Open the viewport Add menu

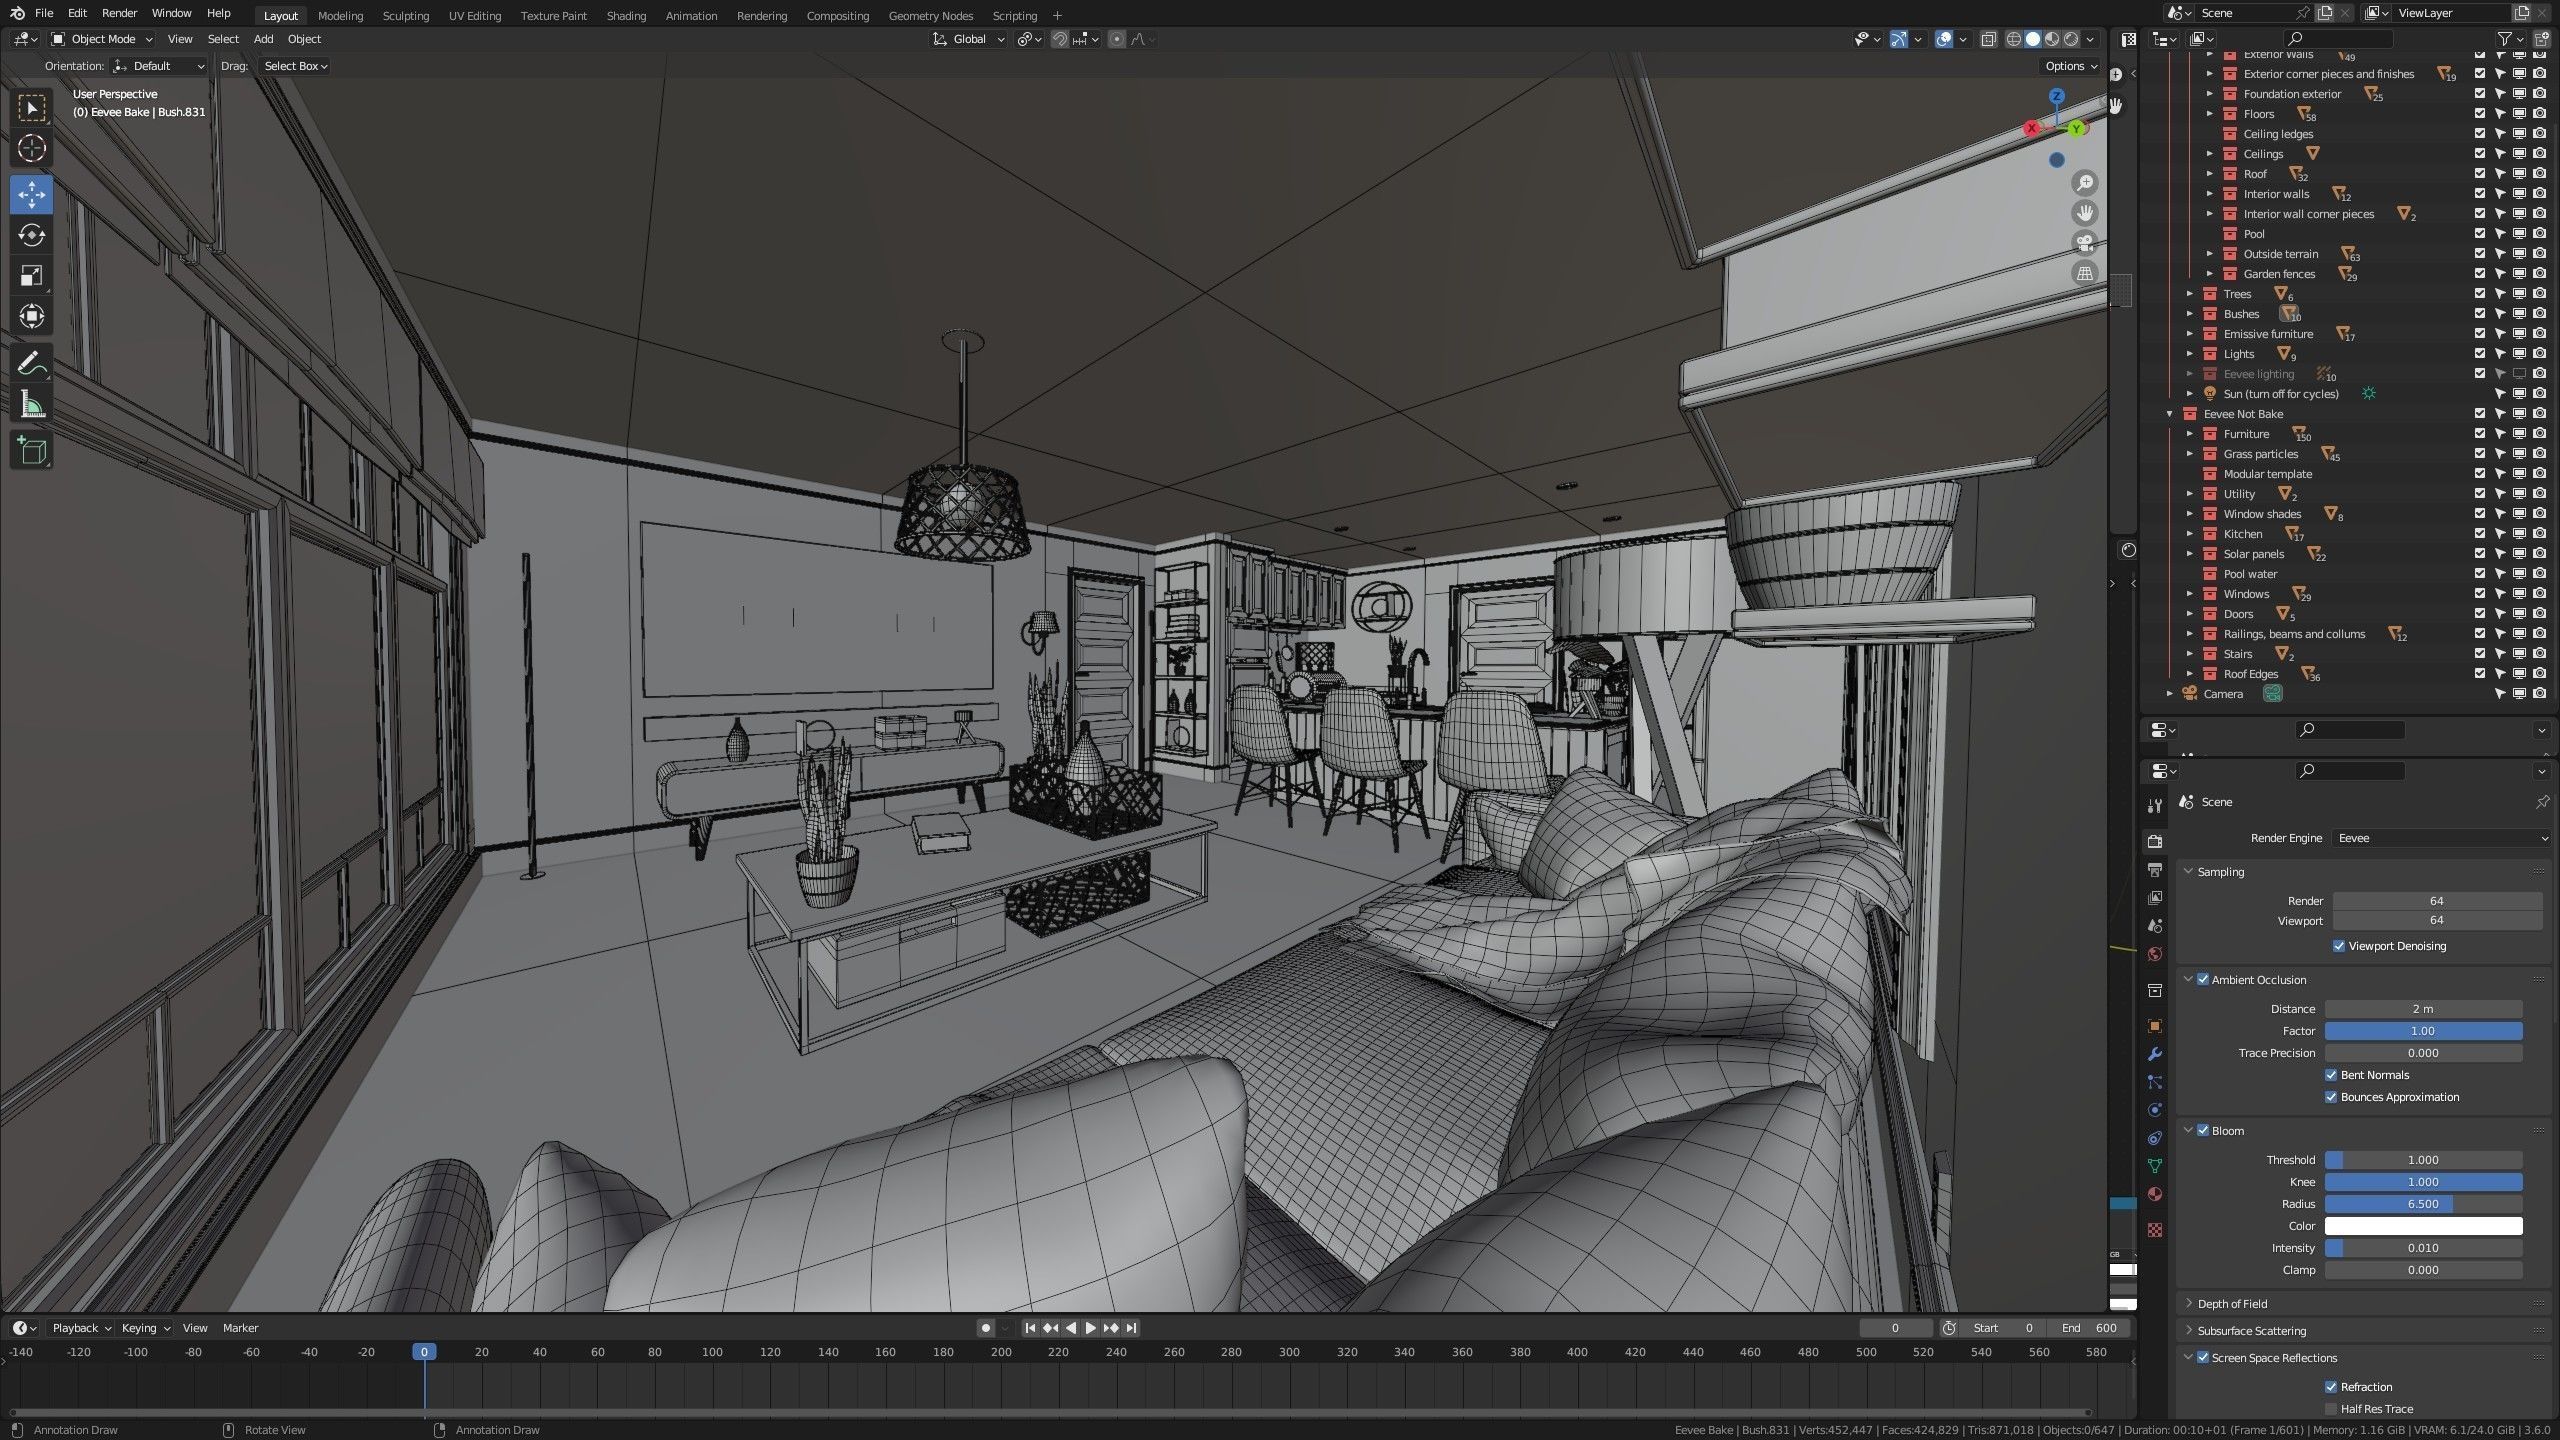click(x=263, y=39)
